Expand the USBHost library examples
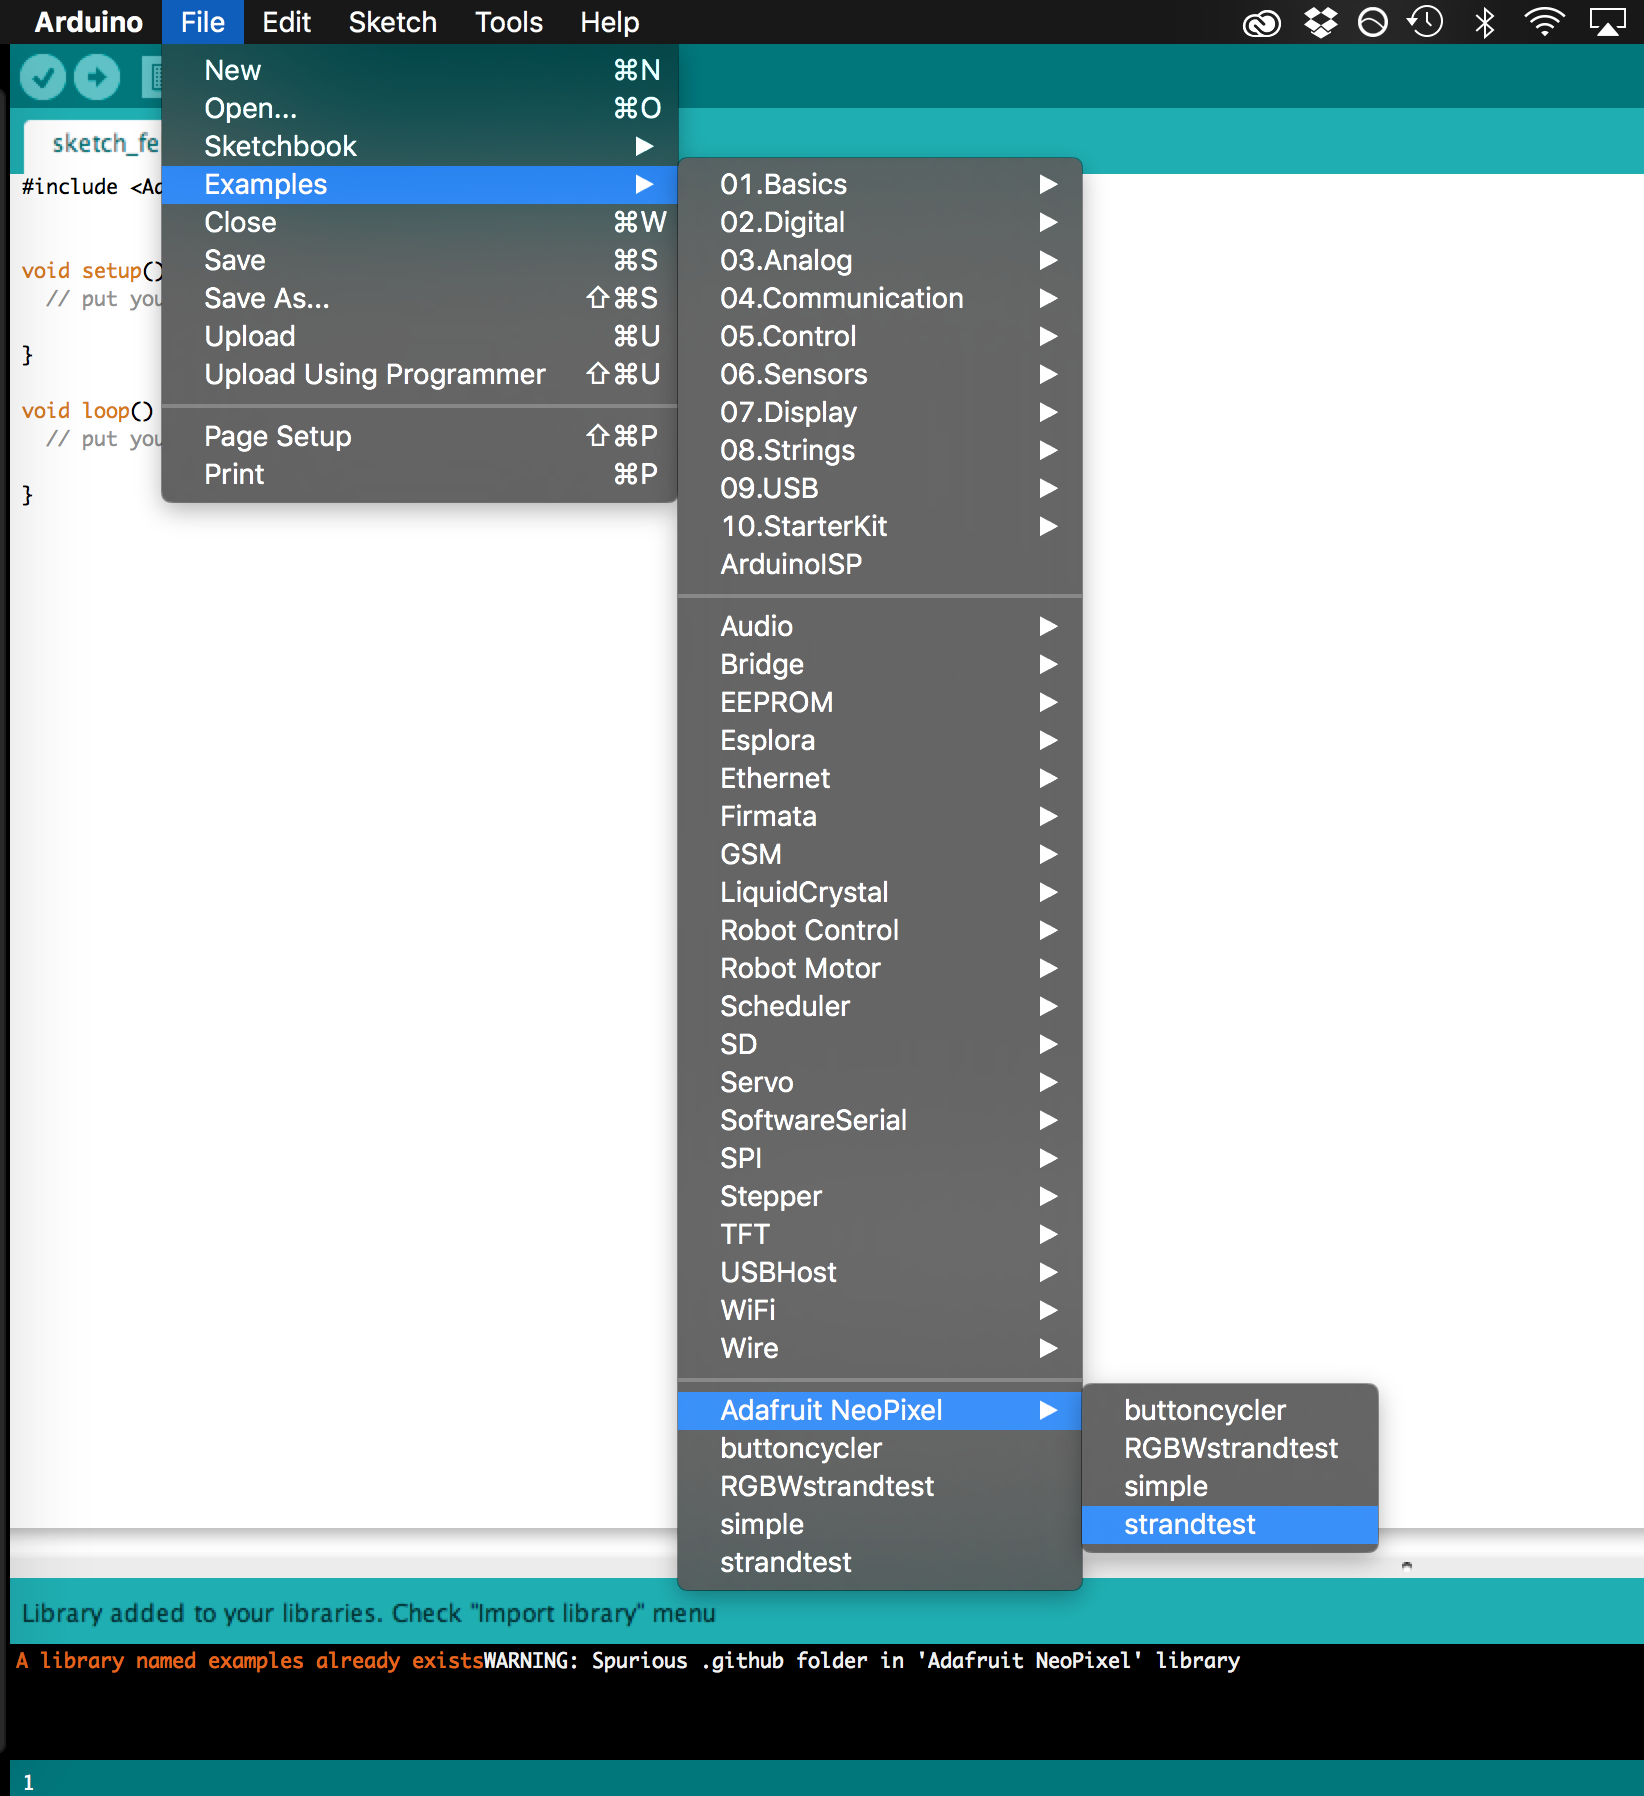This screenshot has height=1796, width=1644. (x=880, y=1272)
